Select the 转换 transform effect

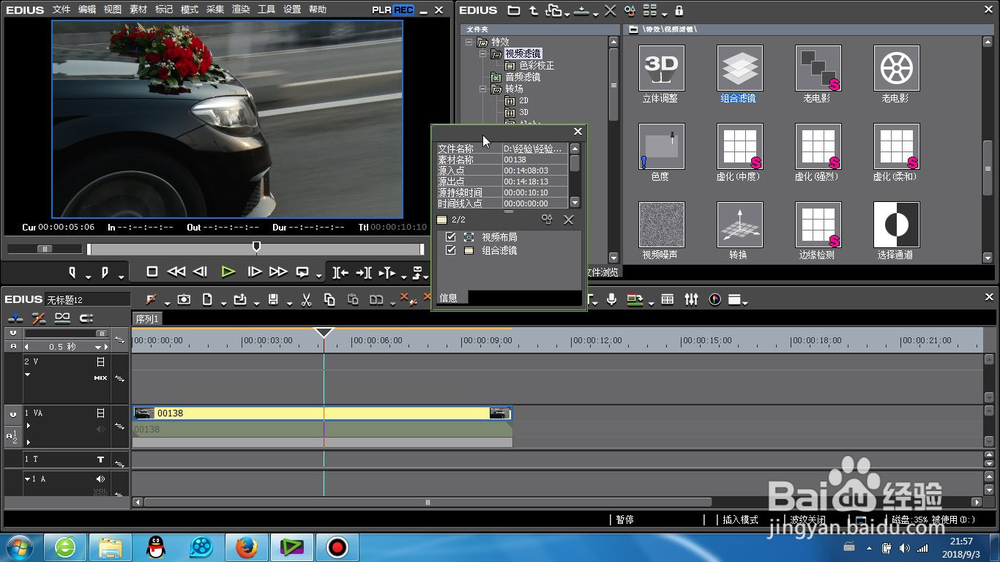739,225
